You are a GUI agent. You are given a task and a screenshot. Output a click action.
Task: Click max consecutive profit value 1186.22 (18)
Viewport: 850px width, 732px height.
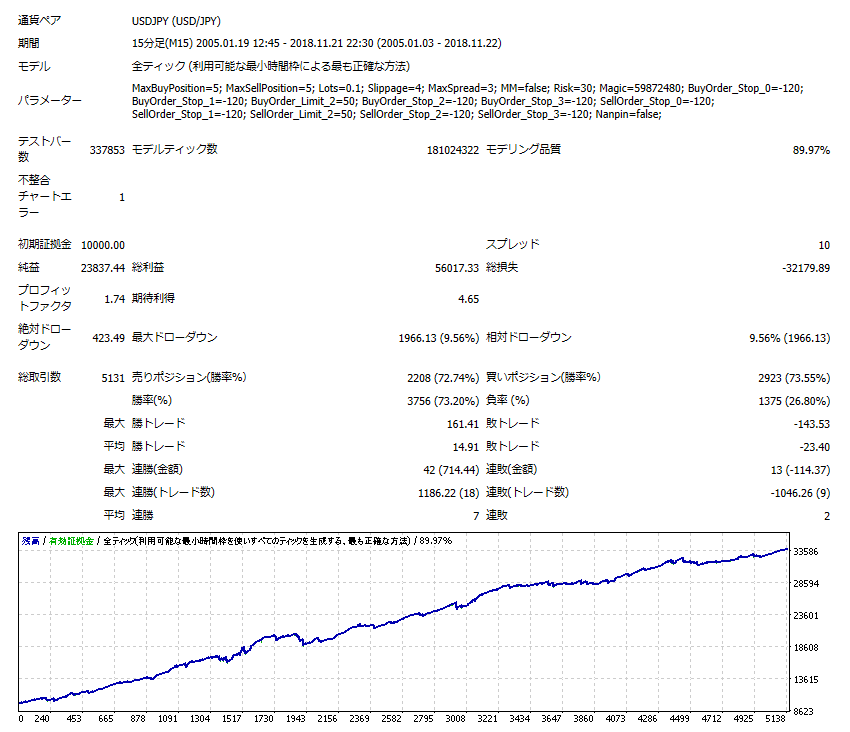tap(449, 493)
